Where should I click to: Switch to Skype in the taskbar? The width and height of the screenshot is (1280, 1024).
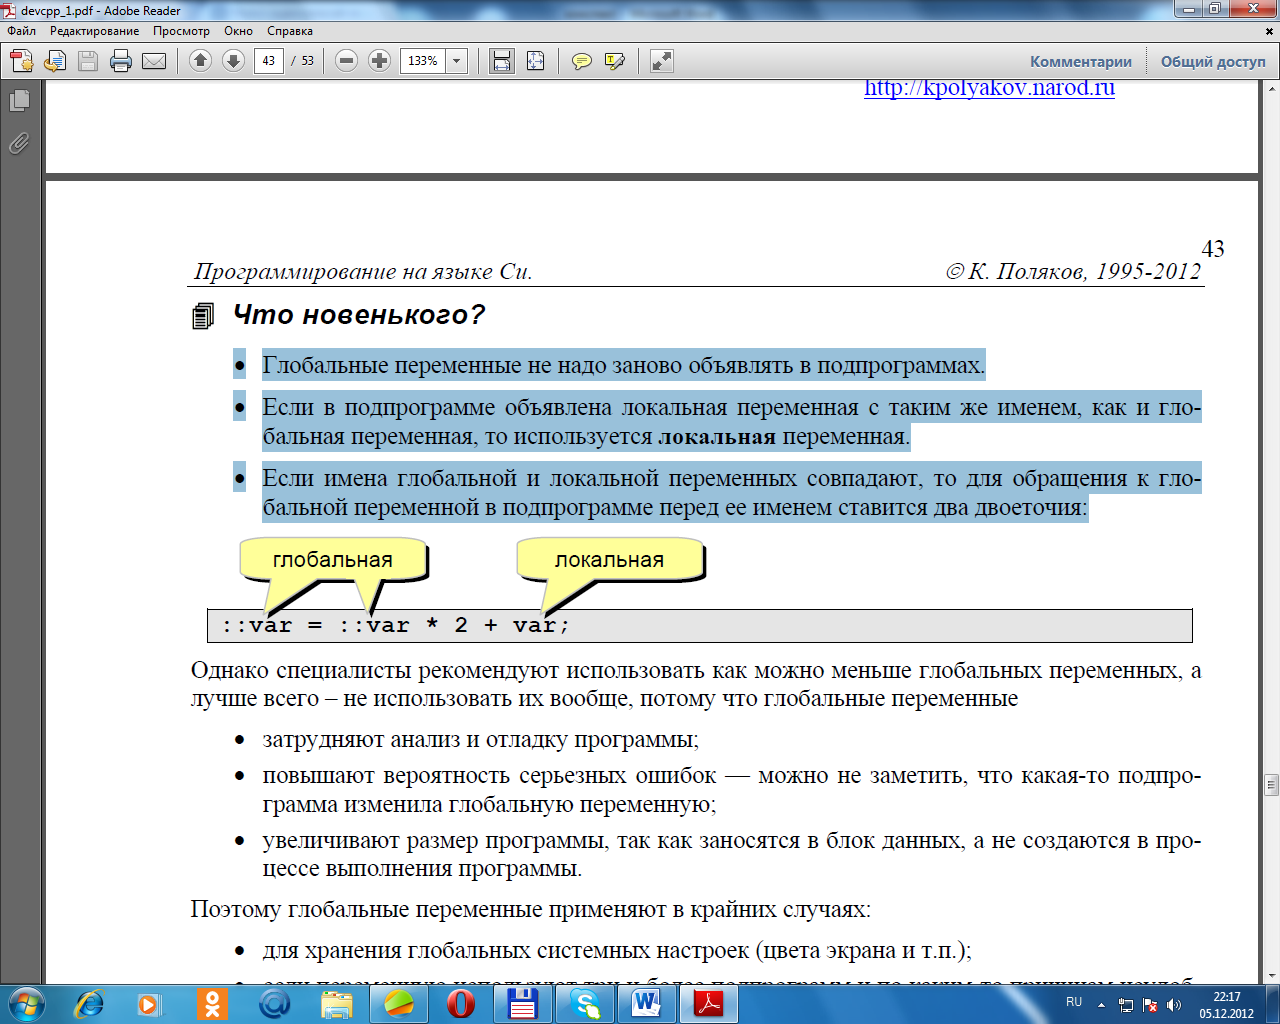coord(585,1004)
